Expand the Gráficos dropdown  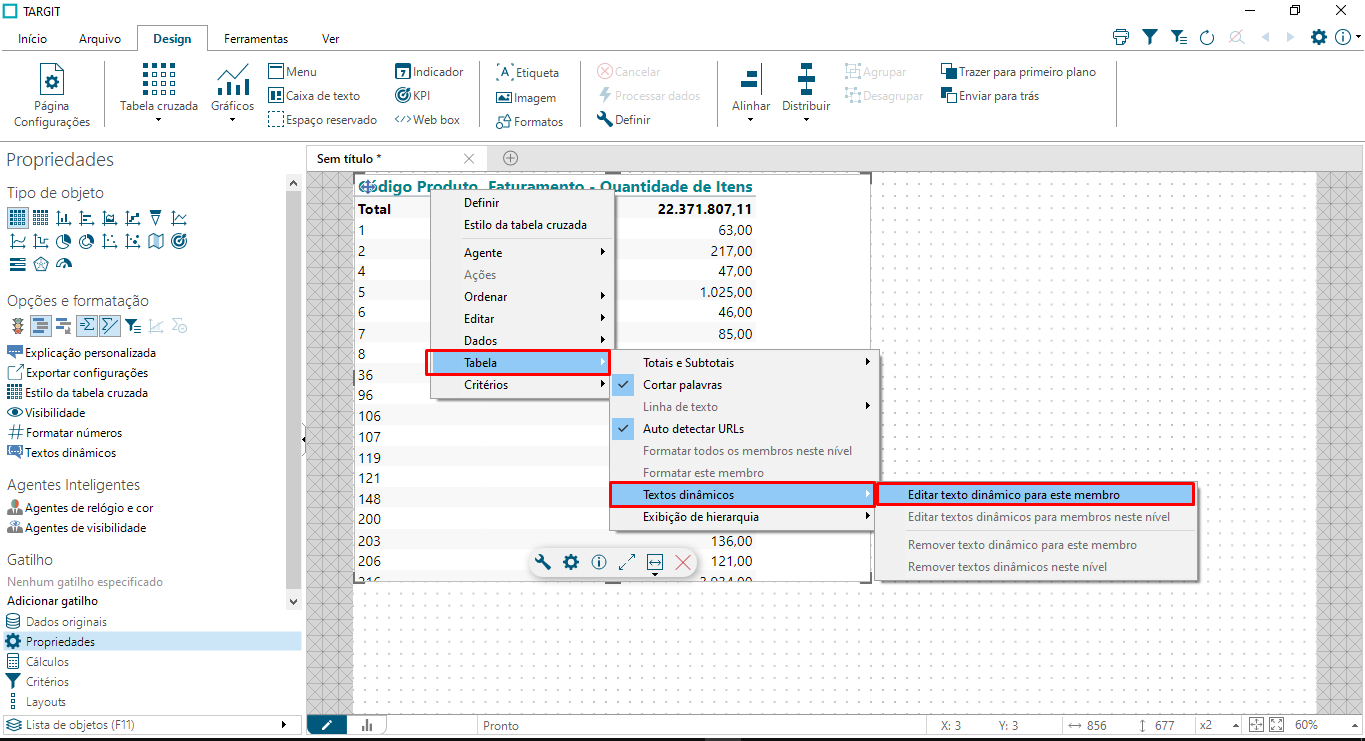coord(233,121)
